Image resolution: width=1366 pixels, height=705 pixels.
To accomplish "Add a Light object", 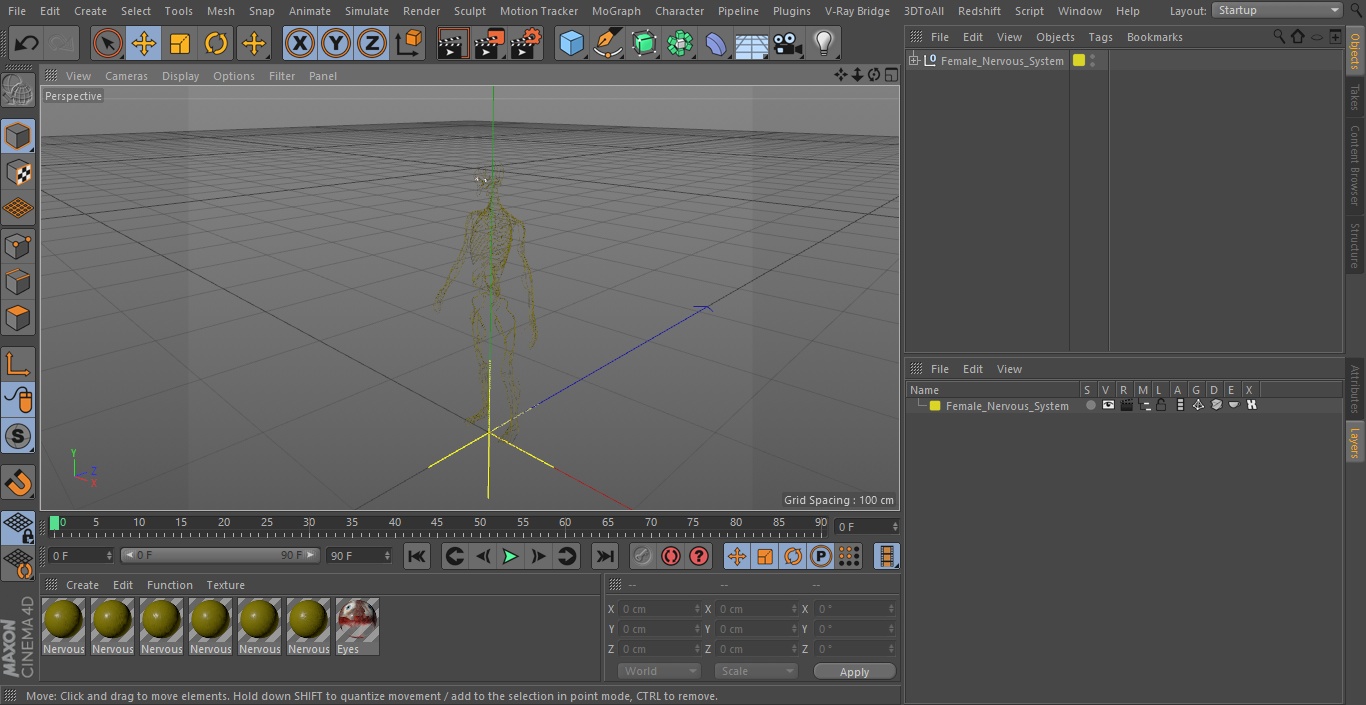I will (x=824, y=44).
